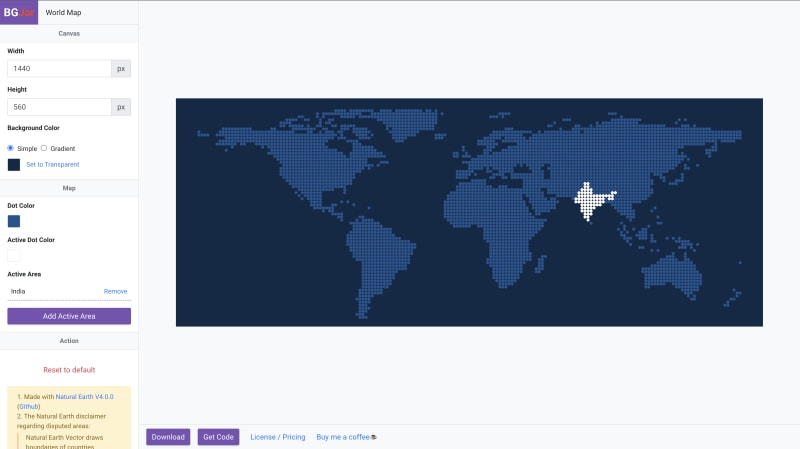The width and height of the screenshot is (800, 449).
Task: Click the px unit beside Width
Action: click(x=121, y=68)
